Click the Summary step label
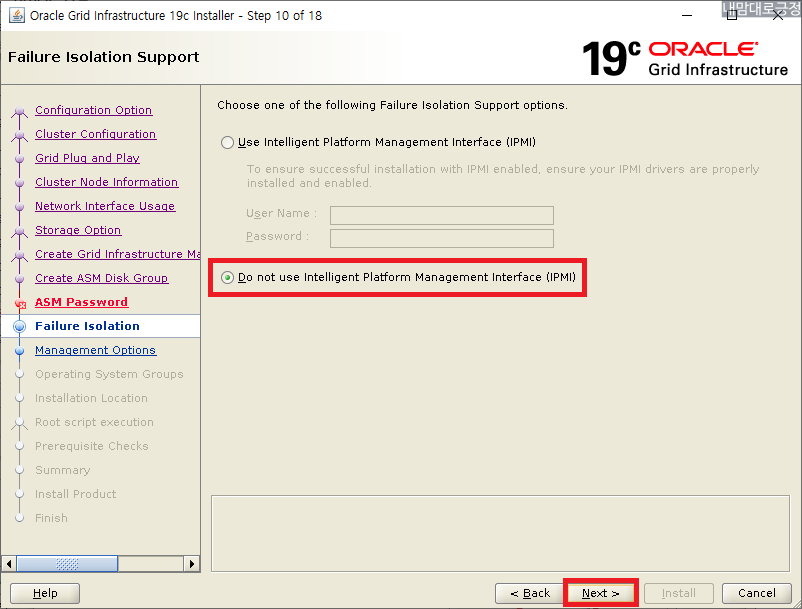 click(62, 470)
